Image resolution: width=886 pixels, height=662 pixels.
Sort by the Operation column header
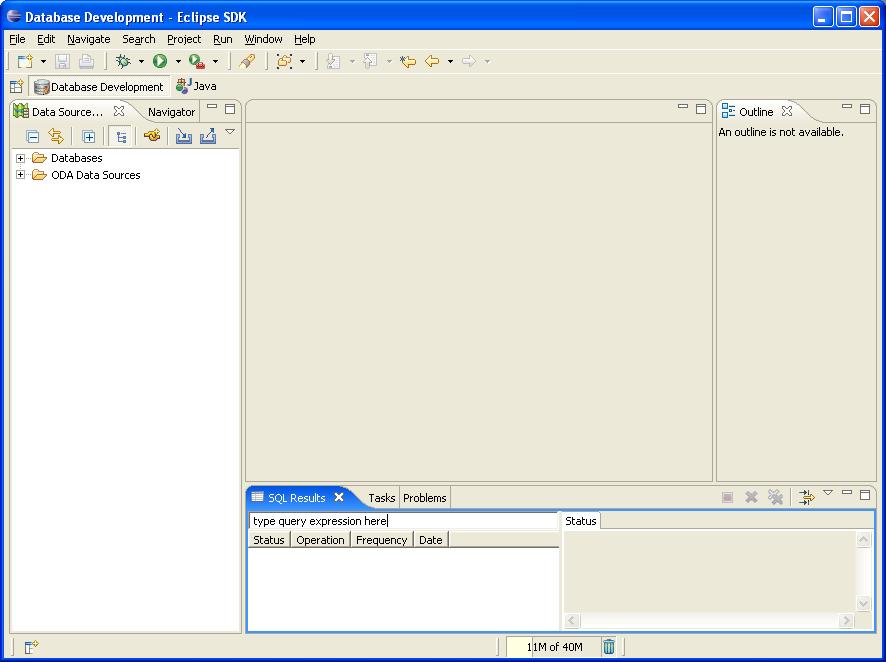[x=320, y=539]
